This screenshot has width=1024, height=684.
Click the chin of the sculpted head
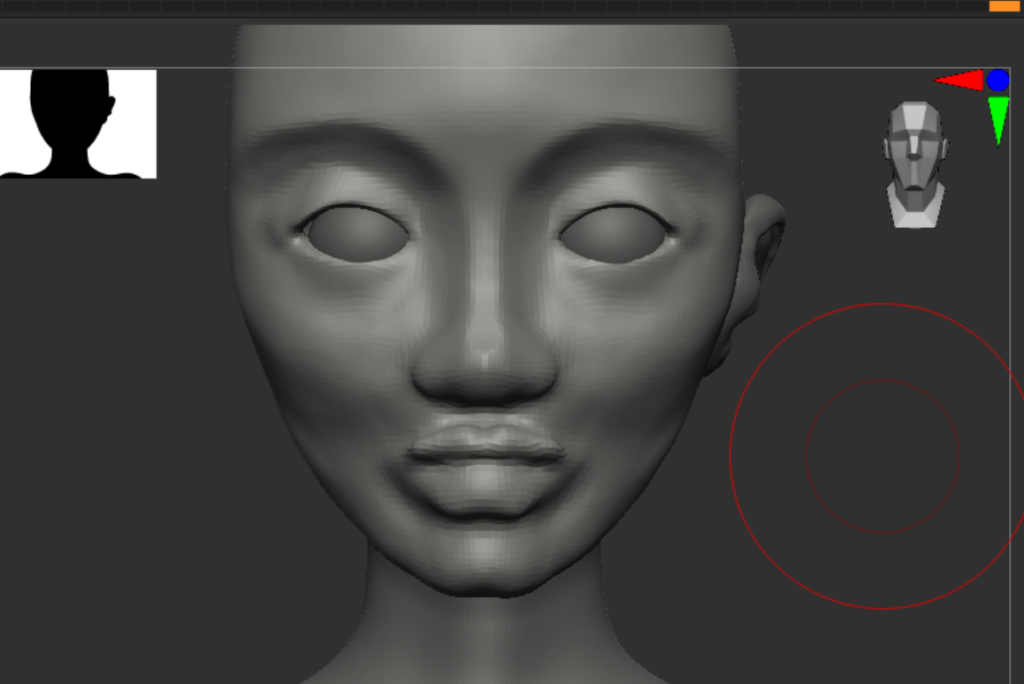[485, 570]
